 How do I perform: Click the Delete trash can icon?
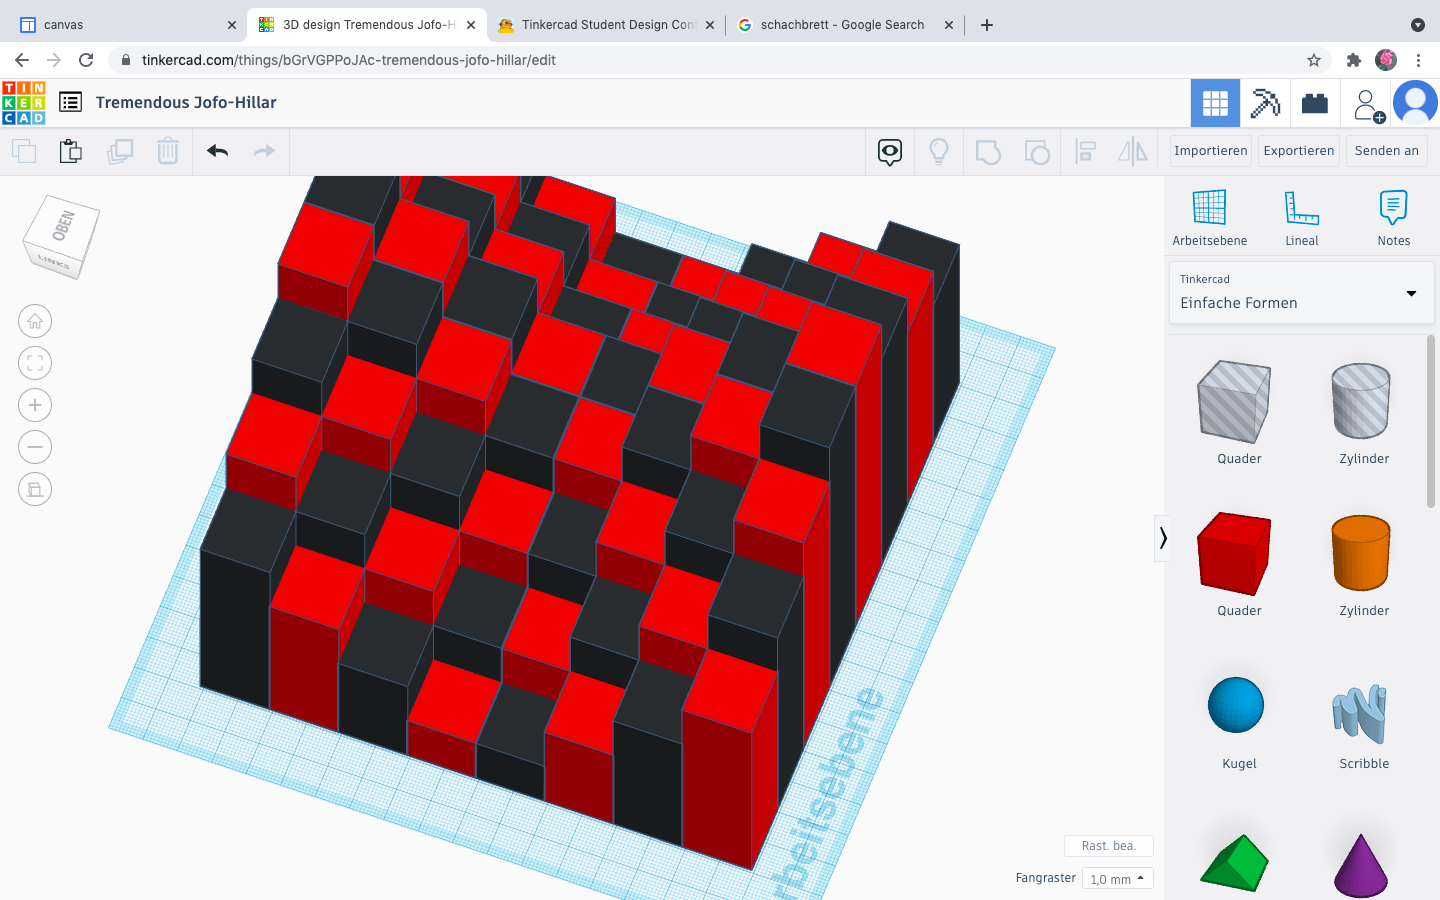tap(168, 151)
